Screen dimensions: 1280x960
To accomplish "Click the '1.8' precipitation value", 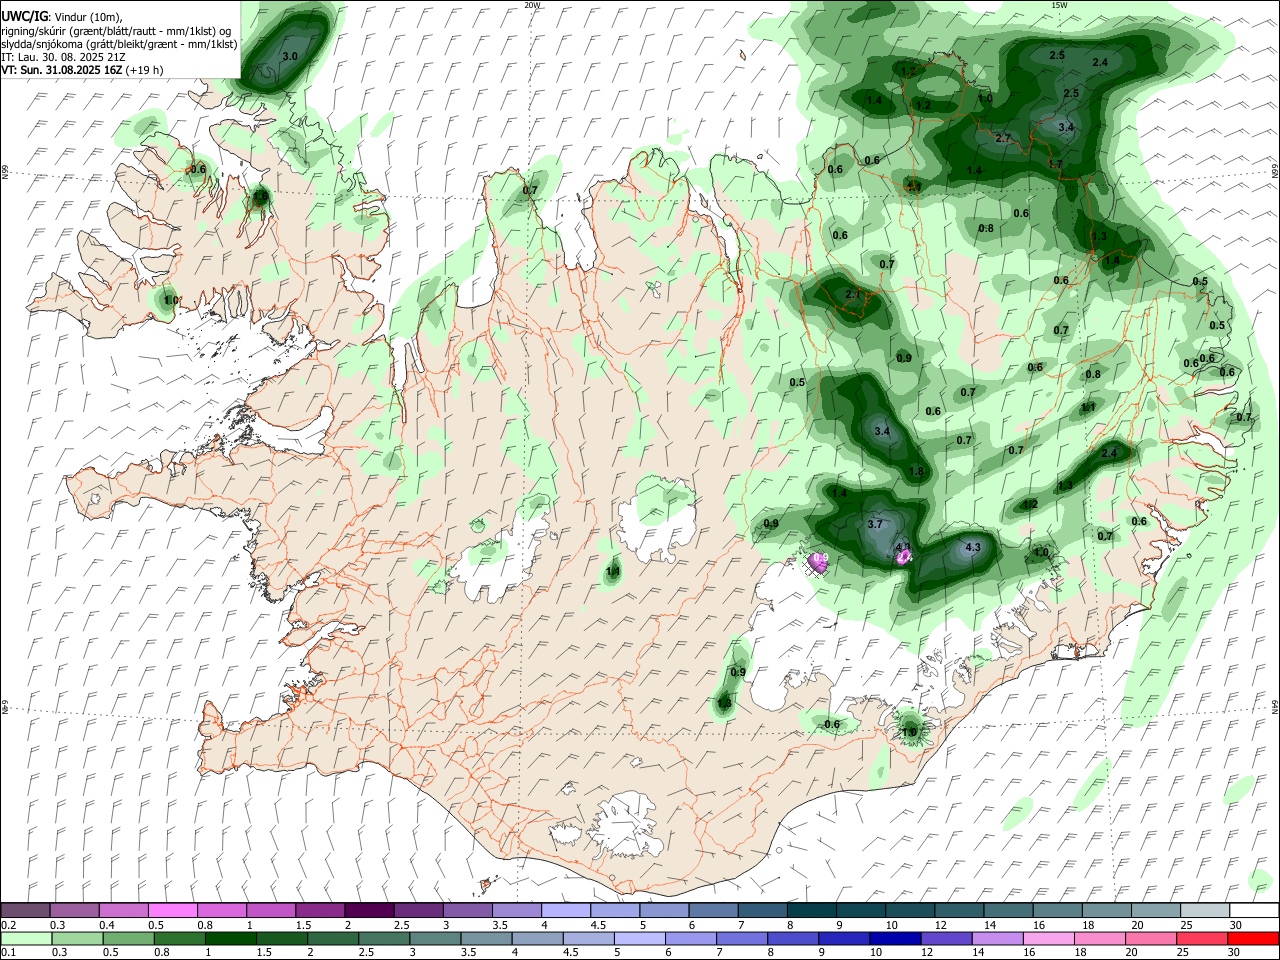I will pos(916,472).
